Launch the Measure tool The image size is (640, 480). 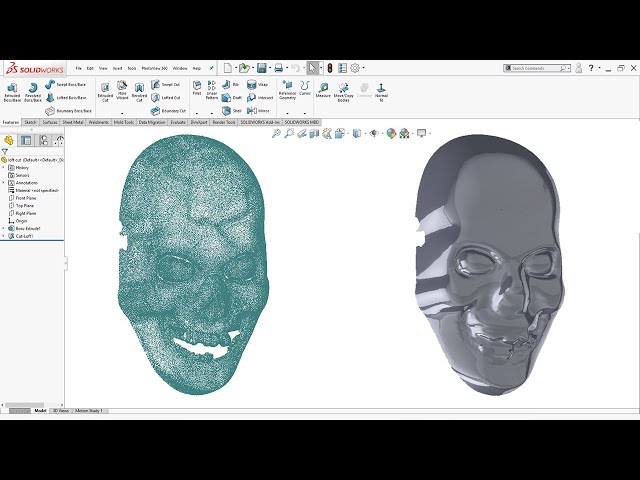(x=323, y=90)
